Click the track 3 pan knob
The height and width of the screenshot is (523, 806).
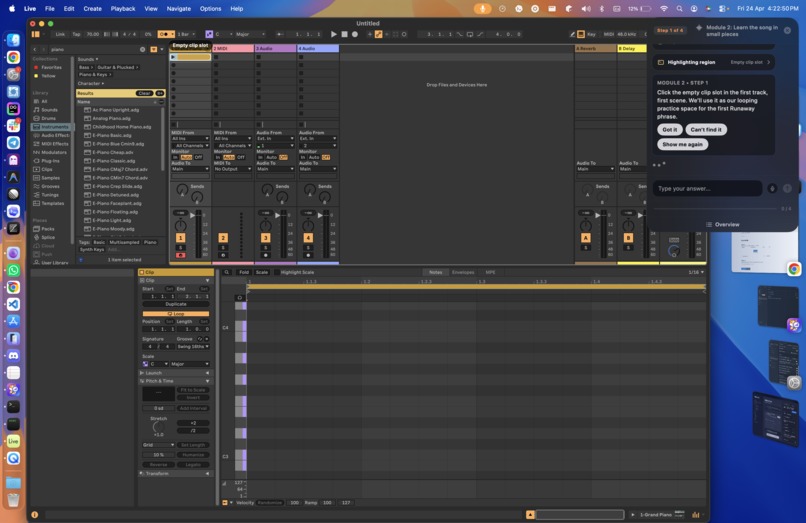coord(265,225)
